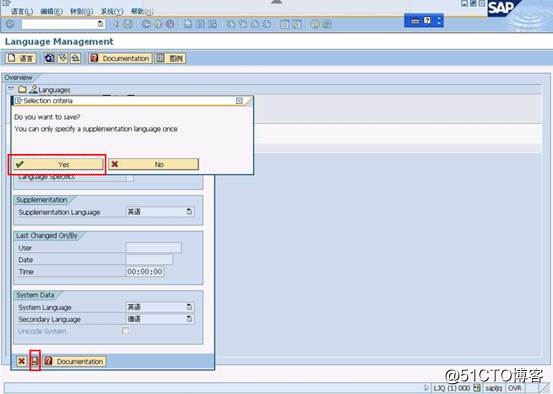The image size is (553, 394).
Task: Click the red X cancel icon at the dialog bottom
Action: point(22,361)
